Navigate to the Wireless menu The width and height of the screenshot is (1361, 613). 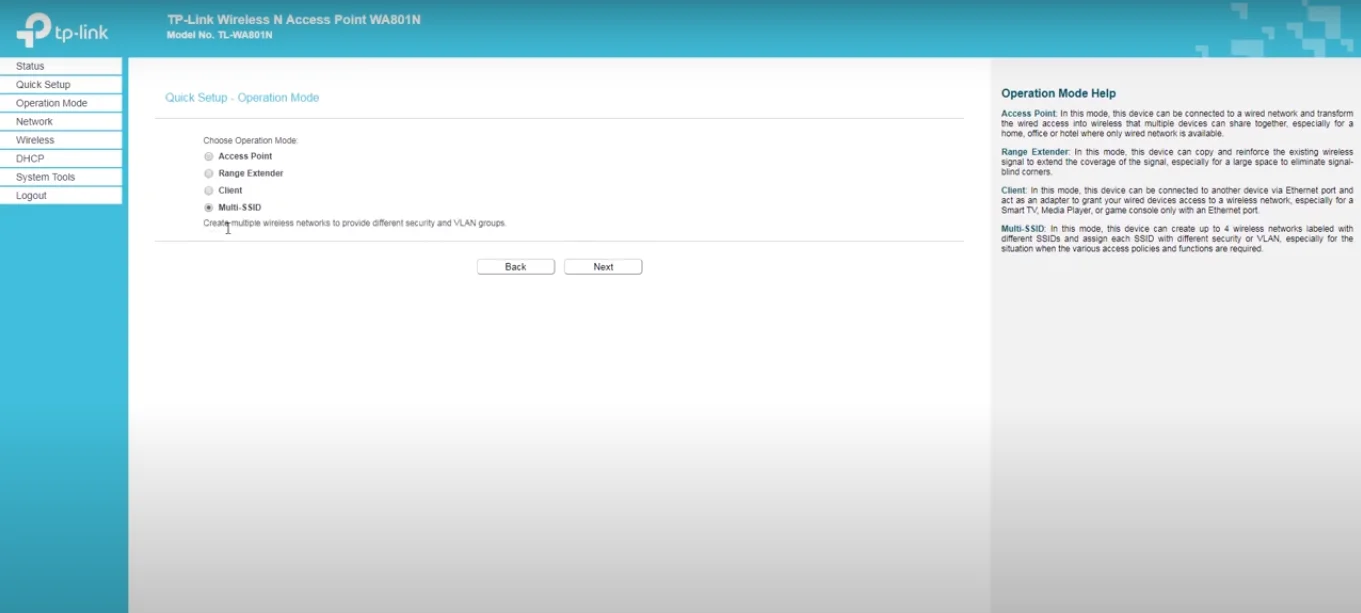coord(35,140)
